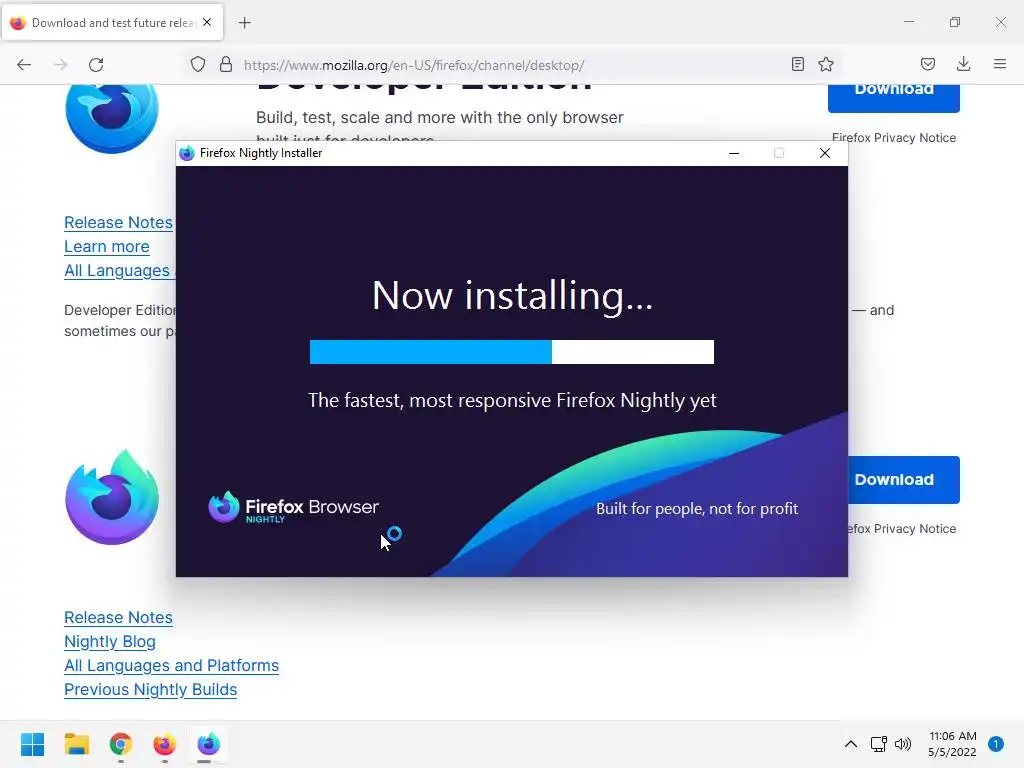Viewport: 1024px width, 768px height.
Task: Click the URL address bar field
Action: click(511, 65)
